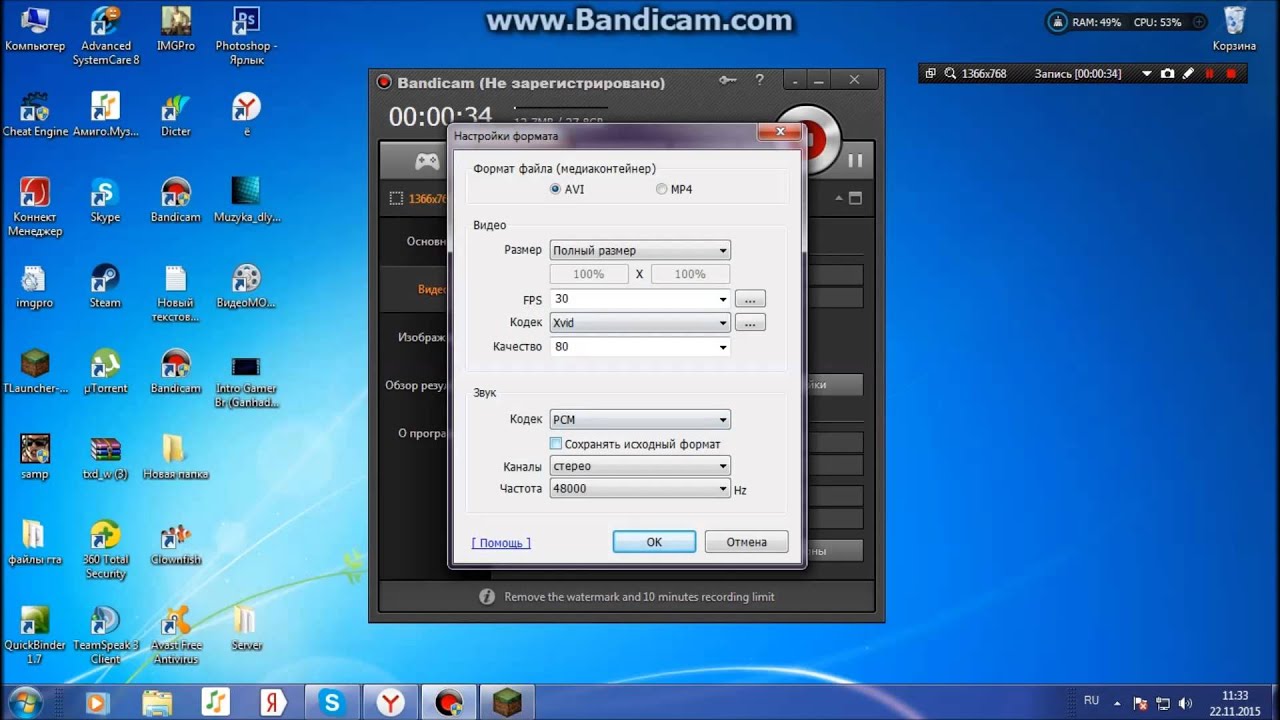Open the Частота dropdown showing 48000
1280x720 pixels.
[640, 489]
